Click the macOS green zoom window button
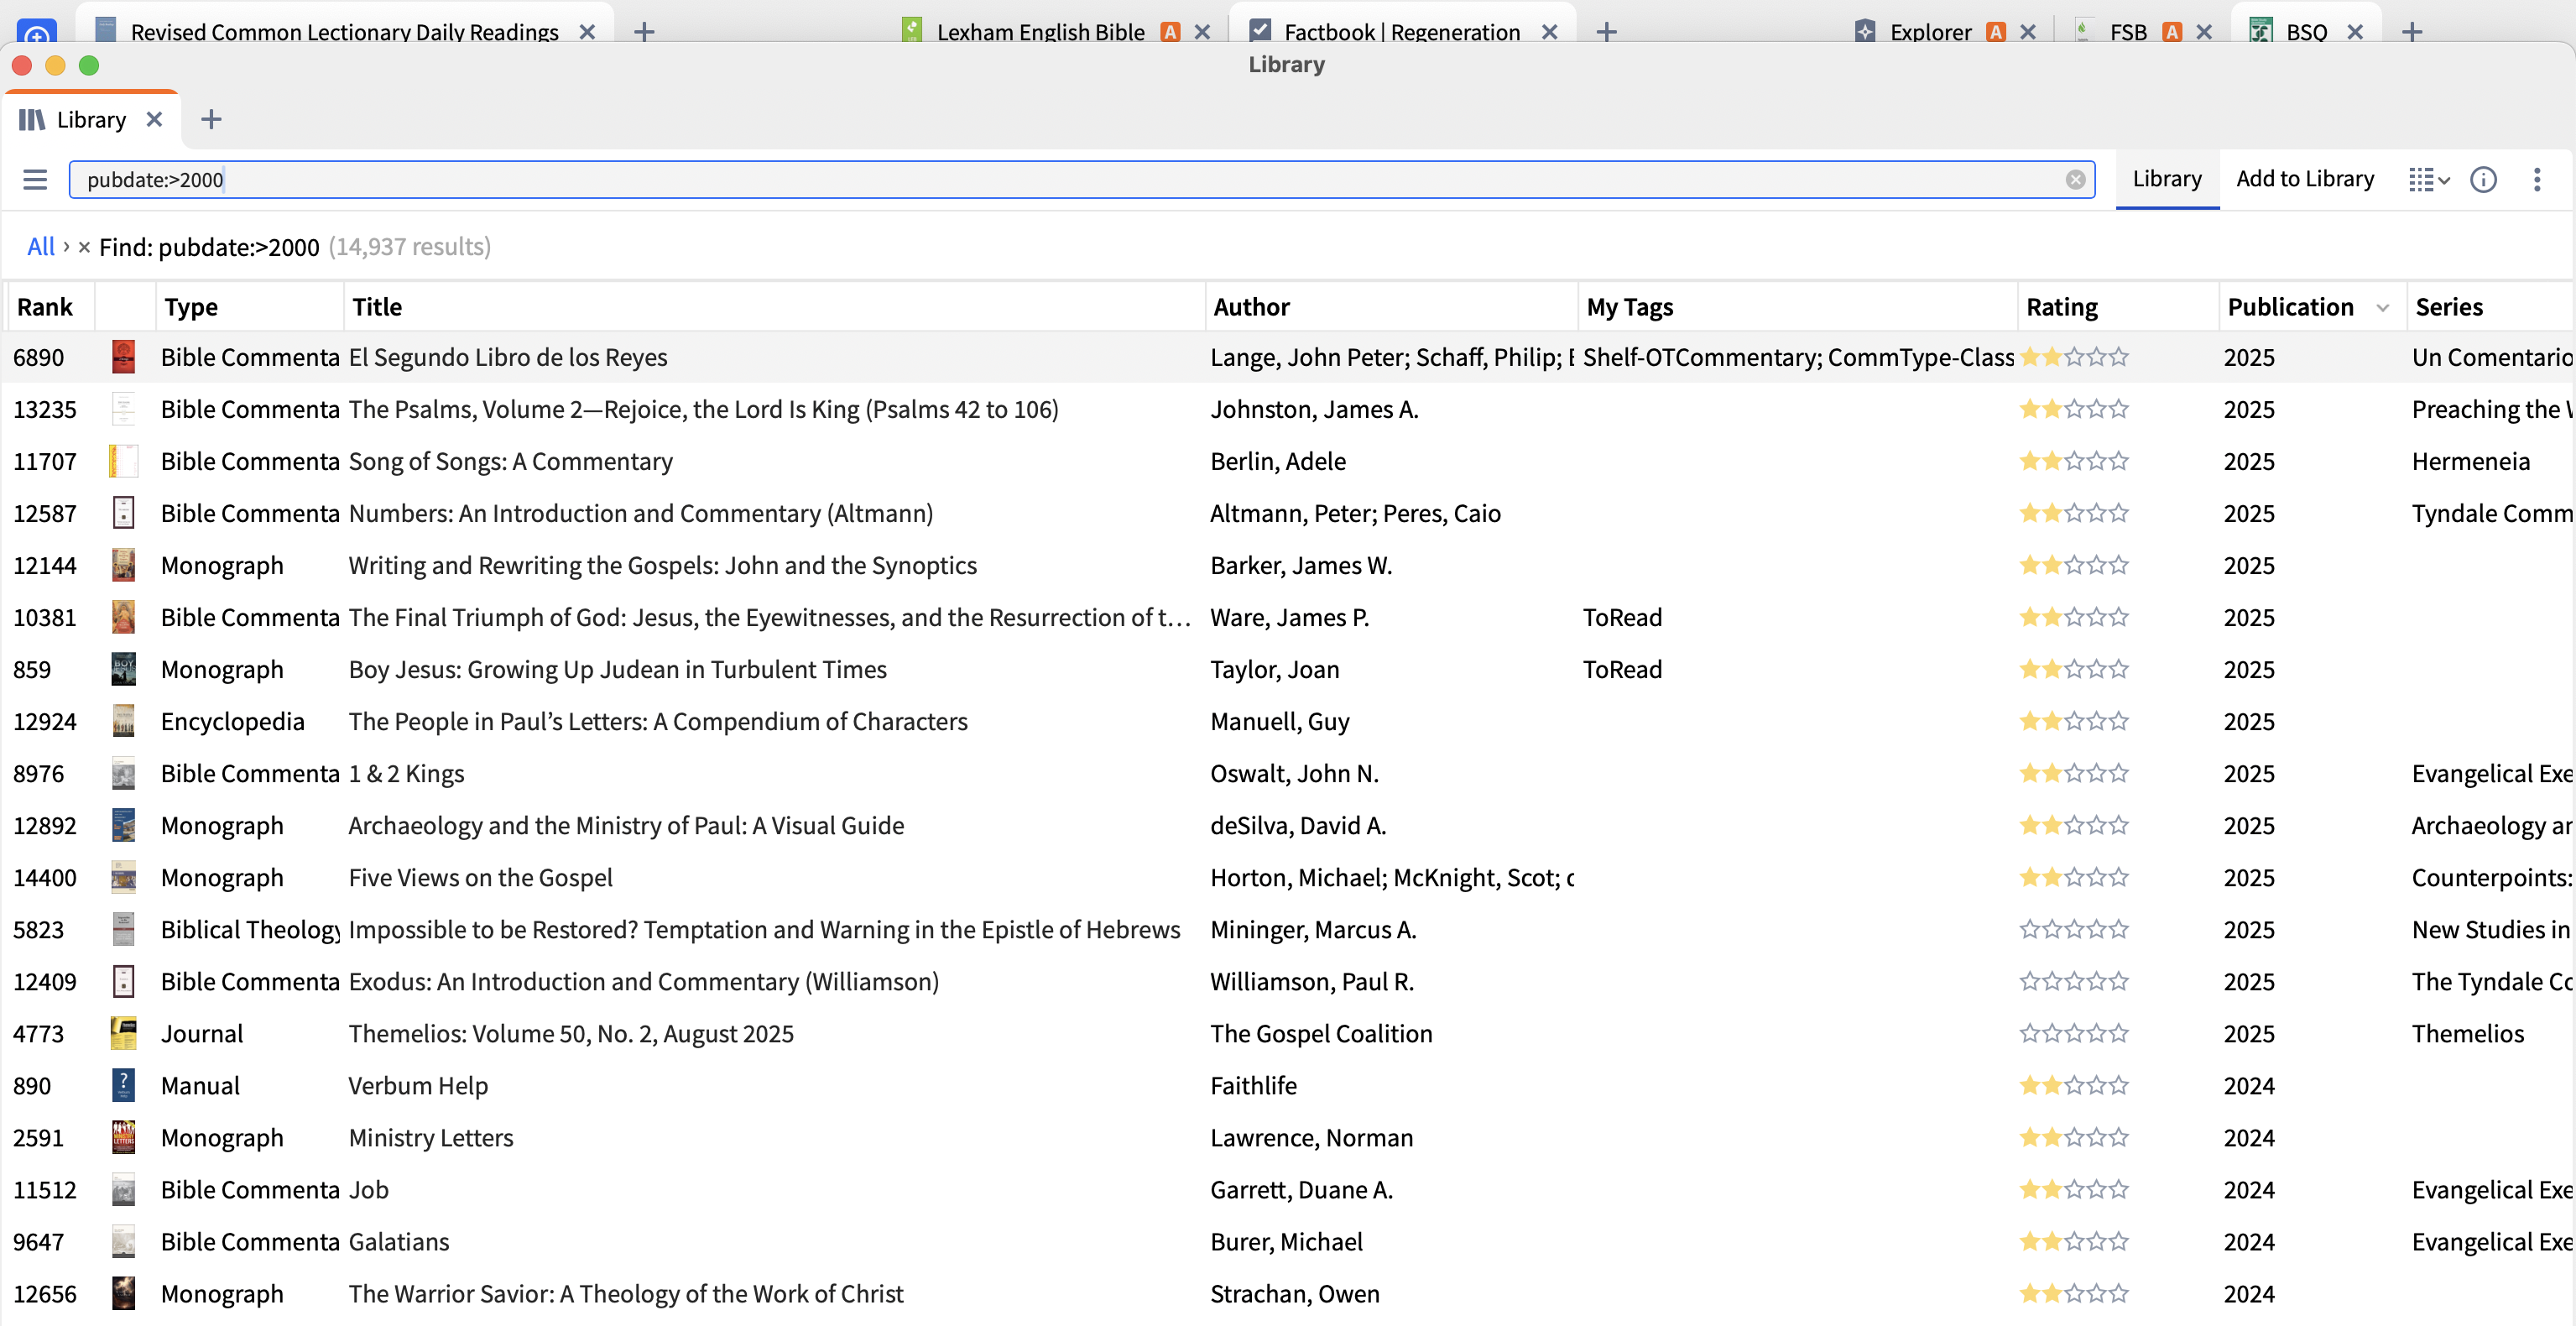2576x1326 pixels. tap(89, 65)
